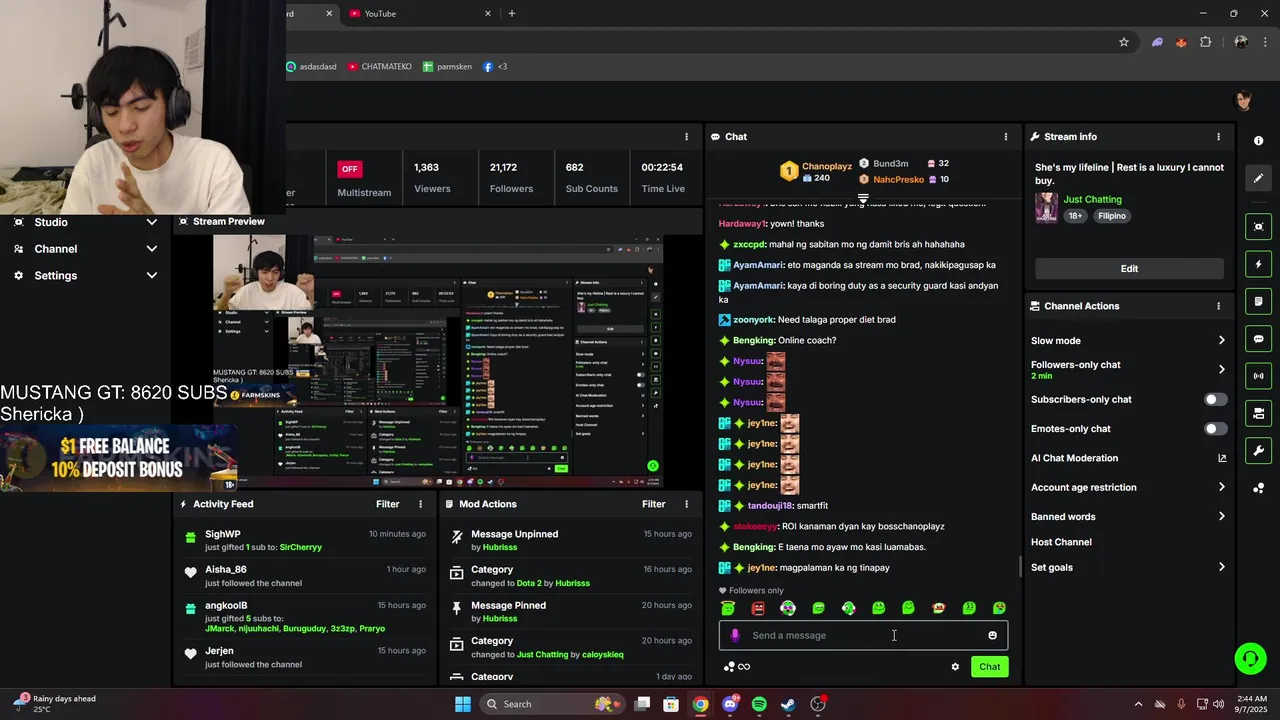Click SirCherryy in the Activity Feed
This screenshot has height=720, width=1280.
(301, 547)
